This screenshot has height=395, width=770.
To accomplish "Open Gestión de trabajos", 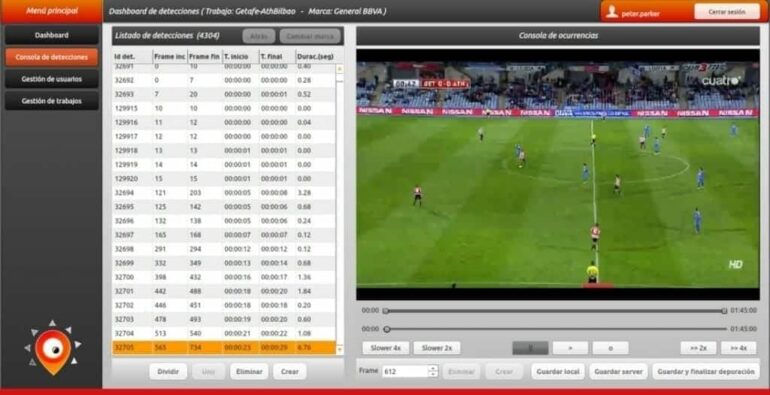I will (52, 101).
